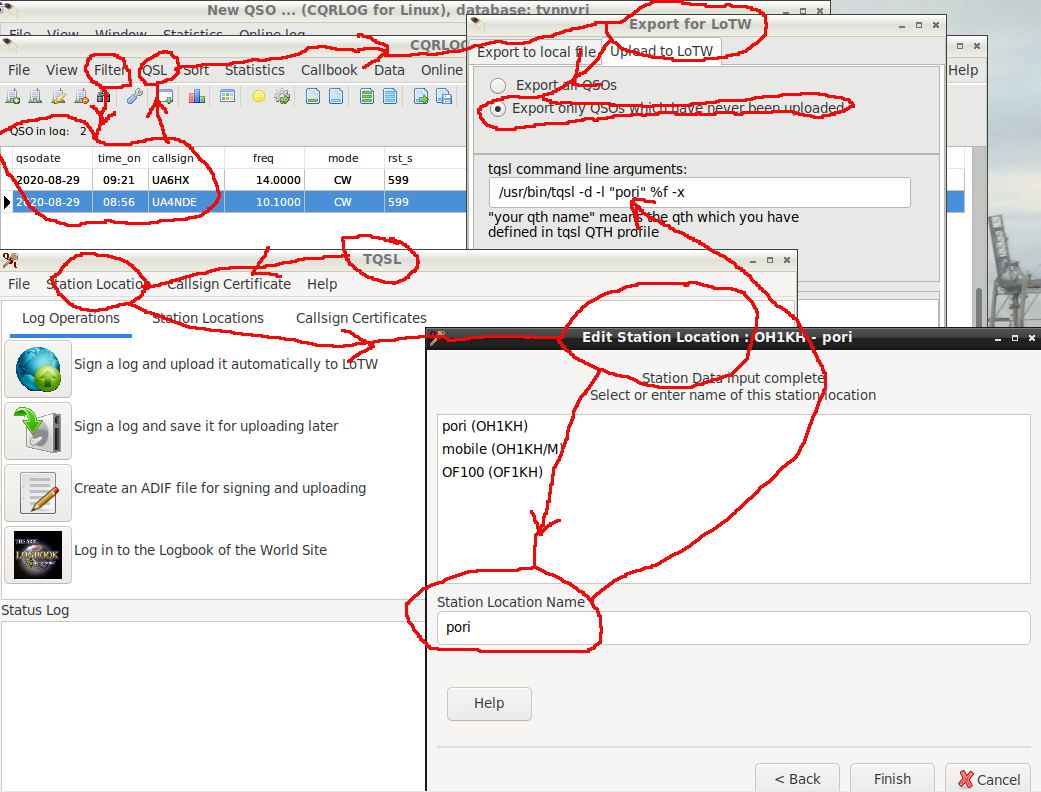The height and width of the screenshot is (792, 1041).
Task: Click the green lined list document icon
Action: [366, 97]
